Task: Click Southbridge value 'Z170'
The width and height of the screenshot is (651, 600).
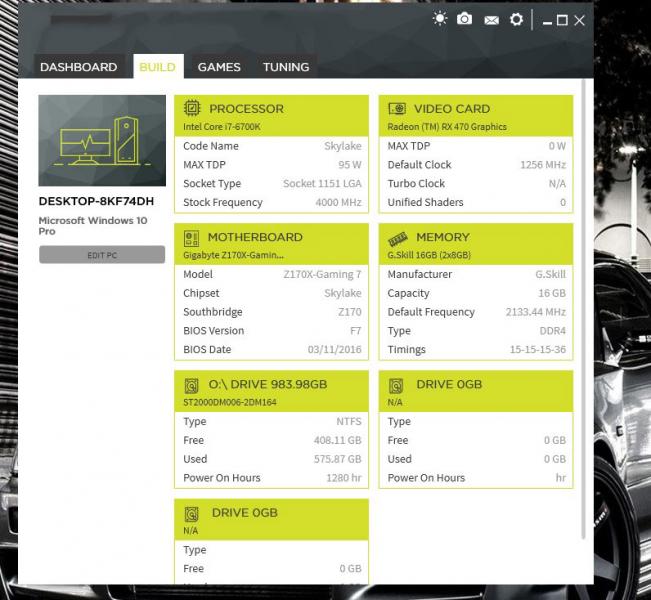Action: pyautogui.click(x=350, y=312)
